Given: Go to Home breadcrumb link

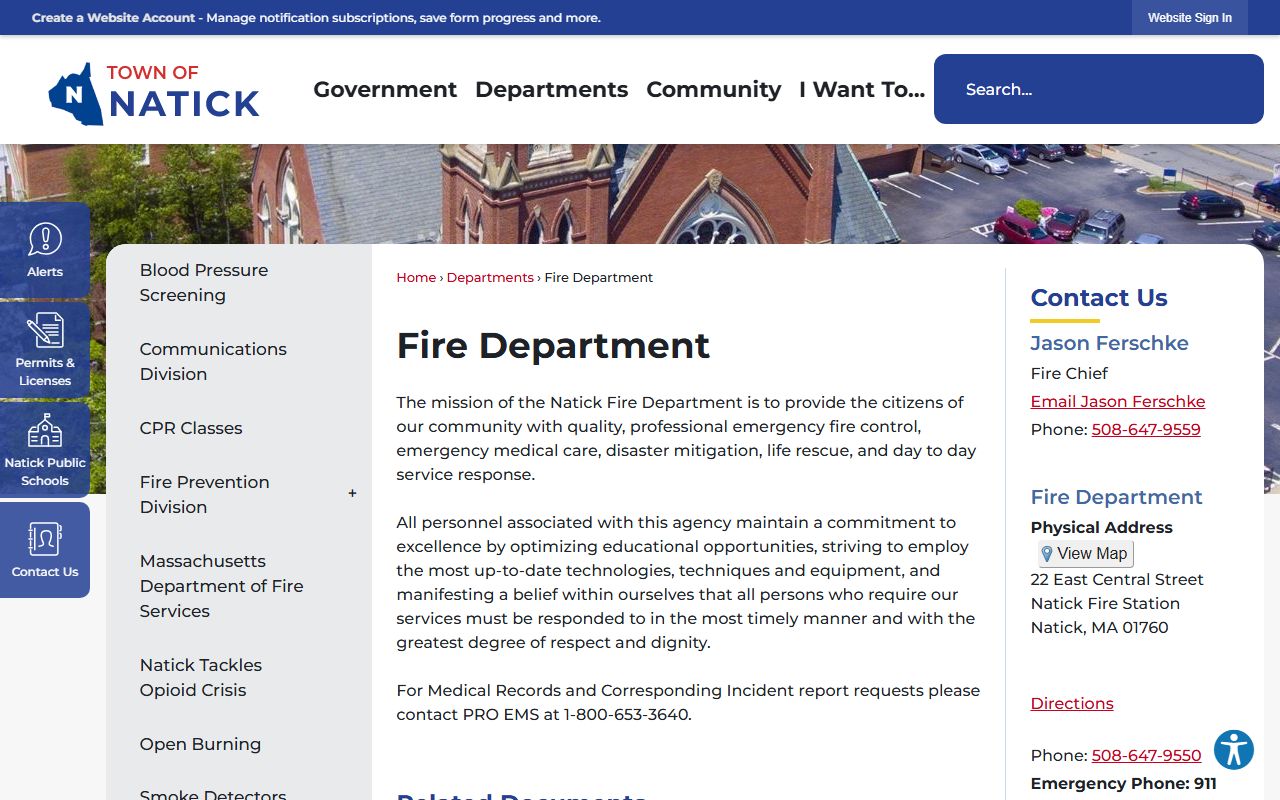Looking at the screenshot, I should click(416, 278).
